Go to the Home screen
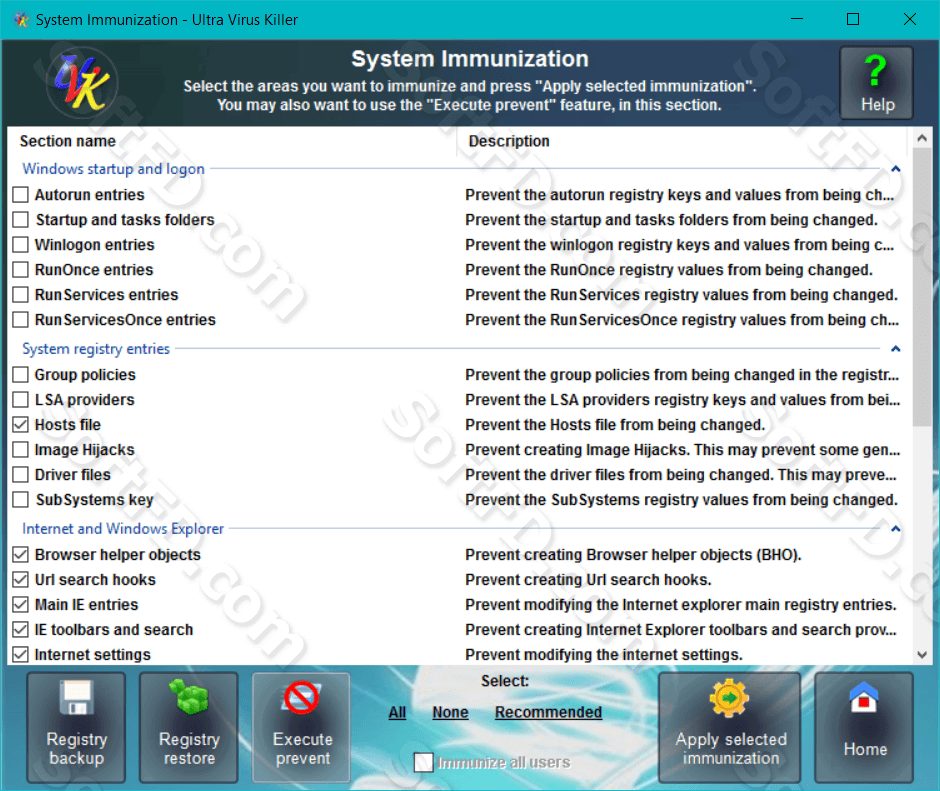940x791 pixels. pos(864,727)
